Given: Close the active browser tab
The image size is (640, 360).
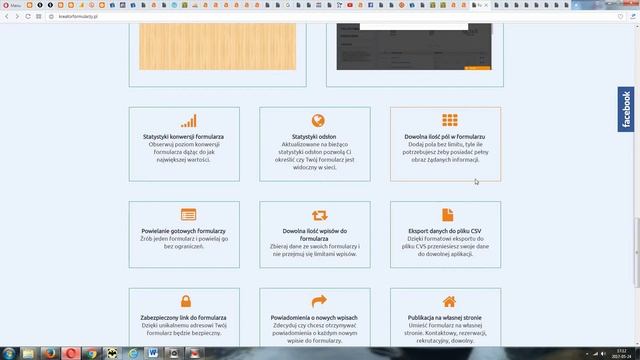Looking at the screenshot, I should [486, 5].
